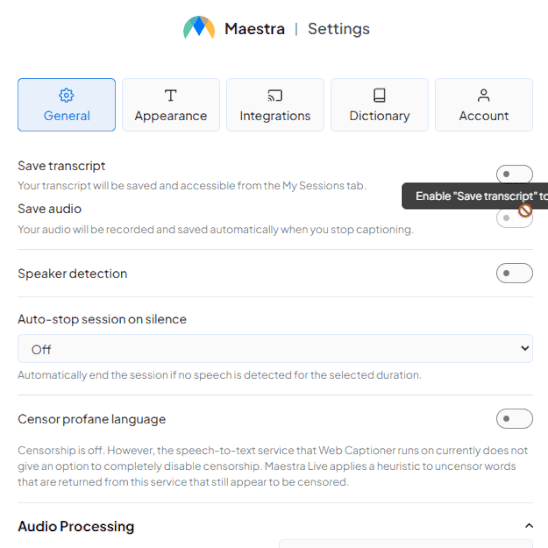The image size is (548, 548).
Task: Open the Integrations tab label
Action: tap(275, 116)
